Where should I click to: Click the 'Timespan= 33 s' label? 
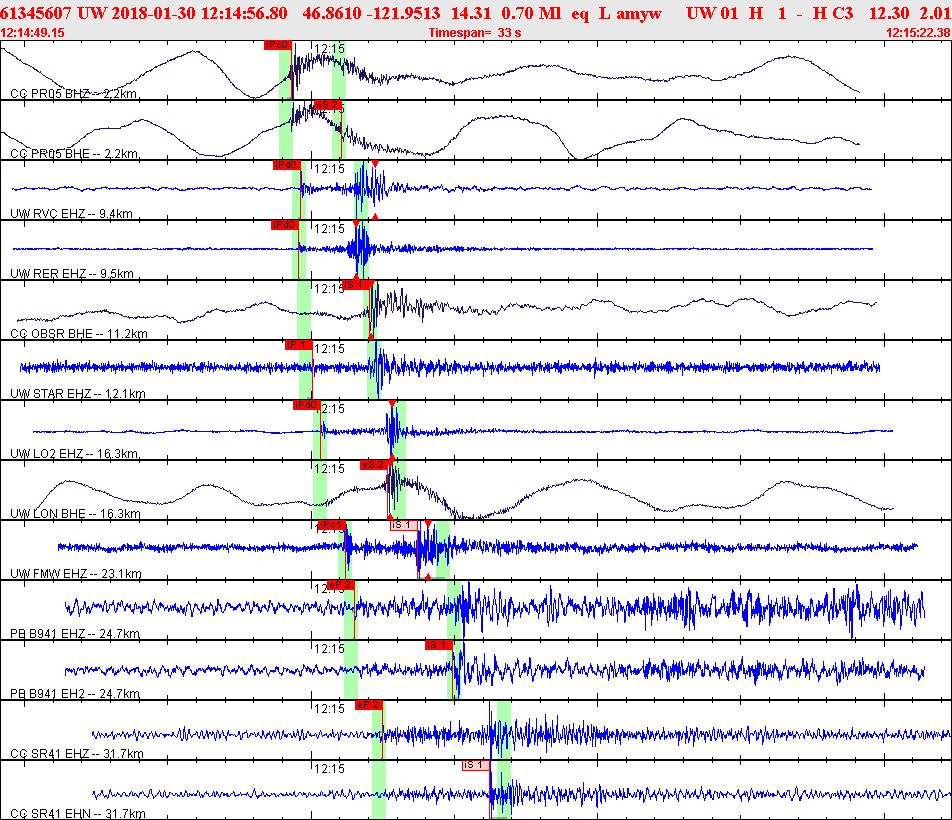click(x=475, y=33)
